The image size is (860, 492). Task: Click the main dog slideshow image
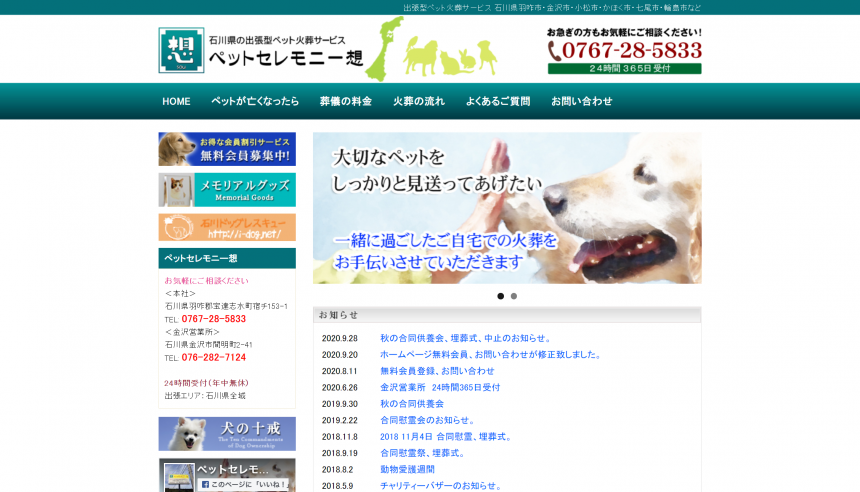point(507,208)
